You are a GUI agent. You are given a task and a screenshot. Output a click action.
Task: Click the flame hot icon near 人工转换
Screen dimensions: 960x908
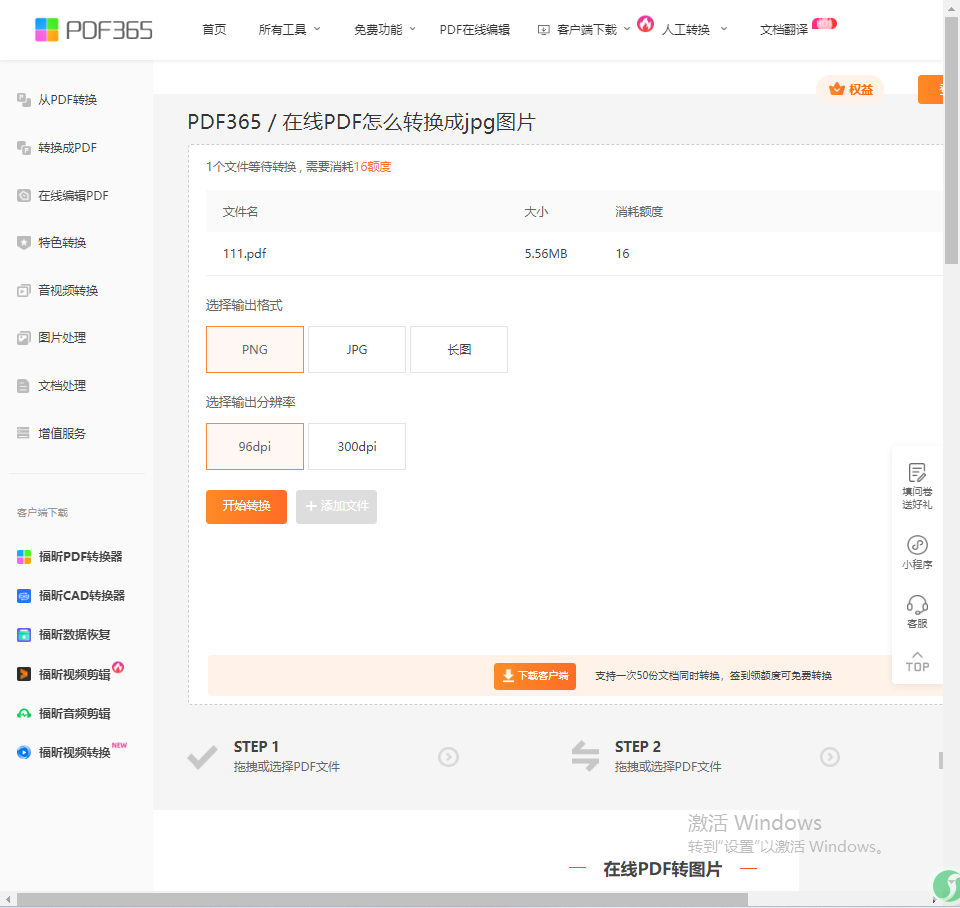645,24
